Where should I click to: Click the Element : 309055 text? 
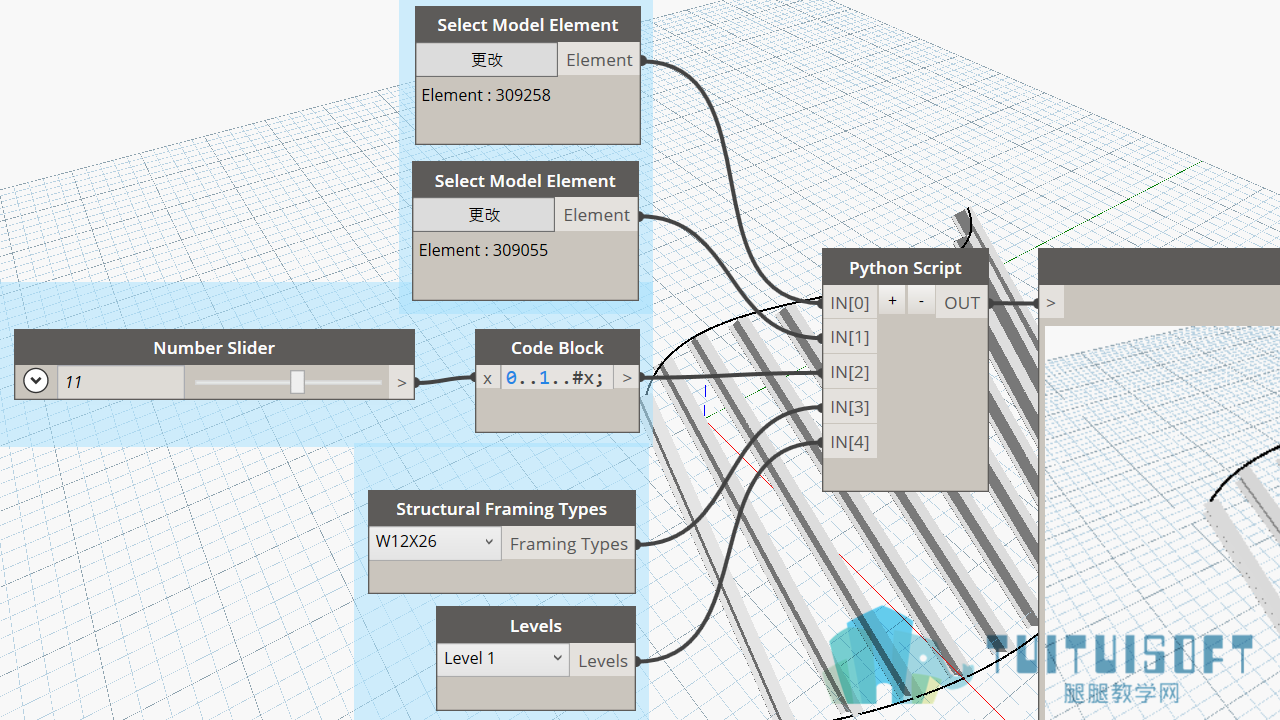coord(483,250)
